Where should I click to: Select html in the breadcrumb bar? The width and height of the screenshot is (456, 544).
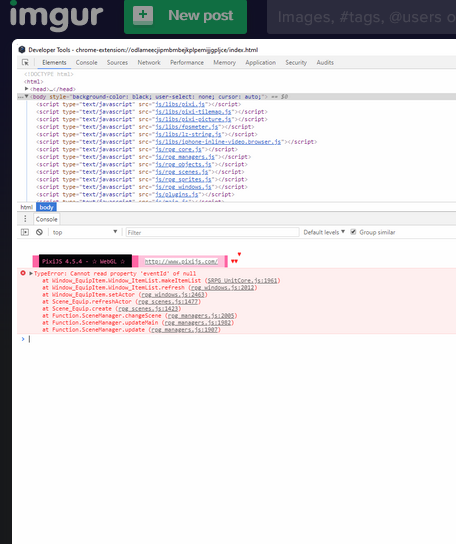(x=26, y=207)
